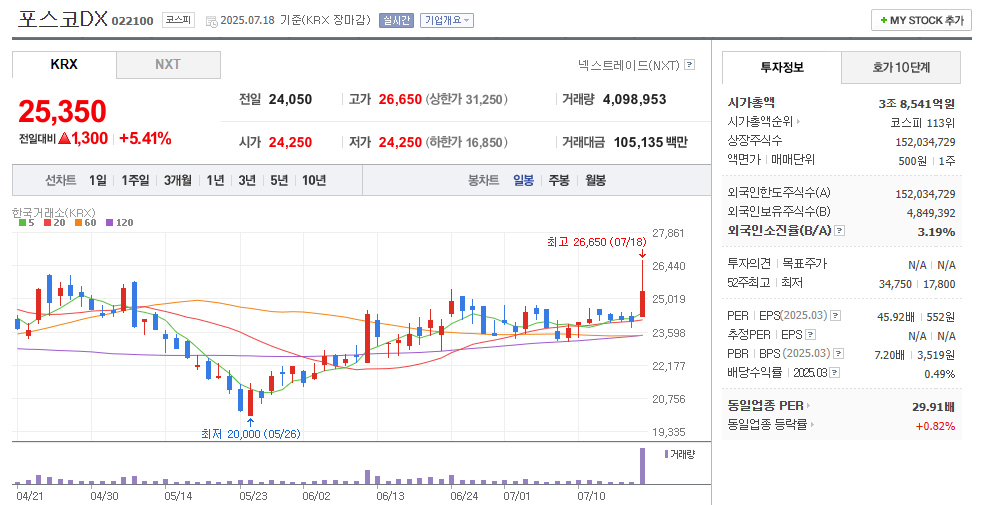983x505 pixels.
Task: Select the 3년 chart period
Action: click(247, 180)
